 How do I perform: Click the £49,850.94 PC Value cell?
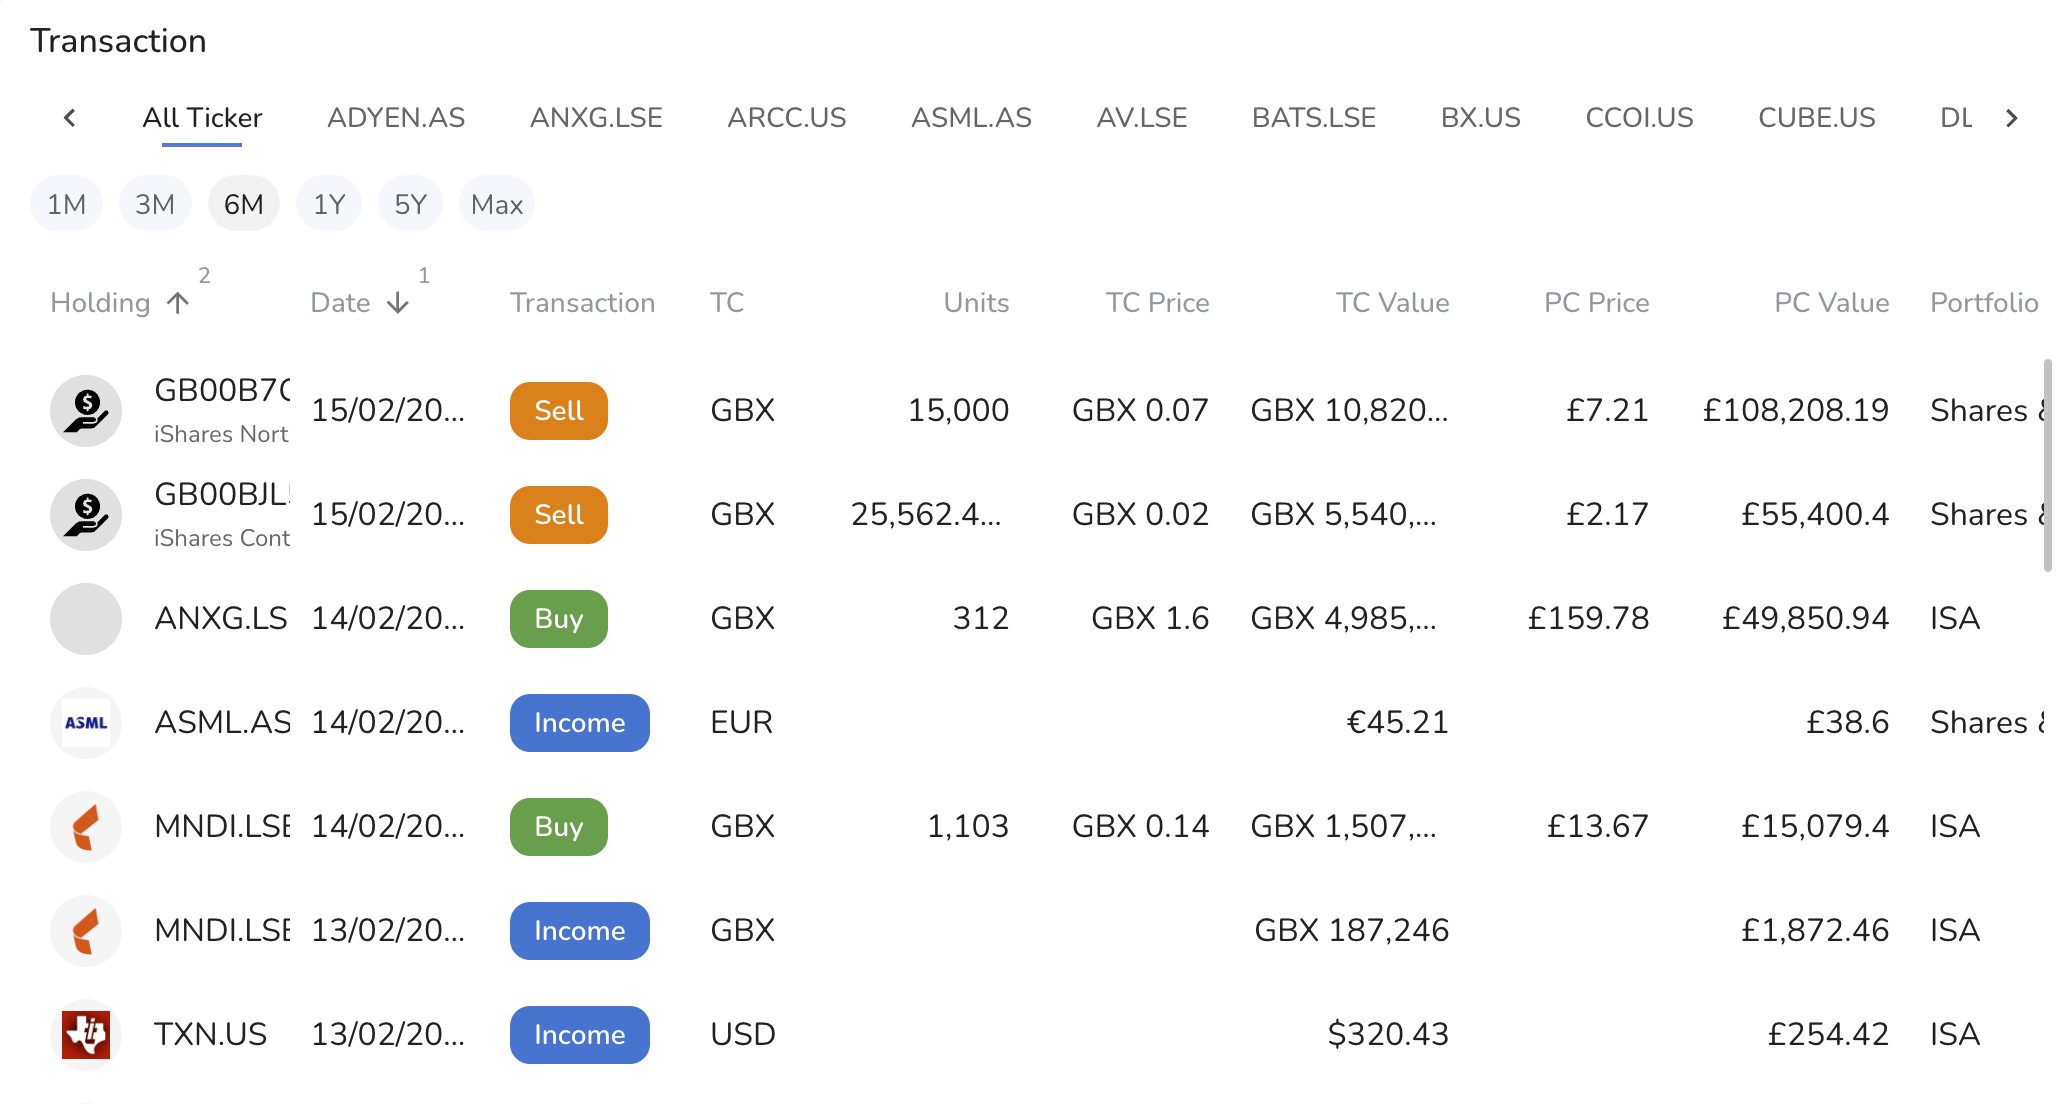point(1805,619)
